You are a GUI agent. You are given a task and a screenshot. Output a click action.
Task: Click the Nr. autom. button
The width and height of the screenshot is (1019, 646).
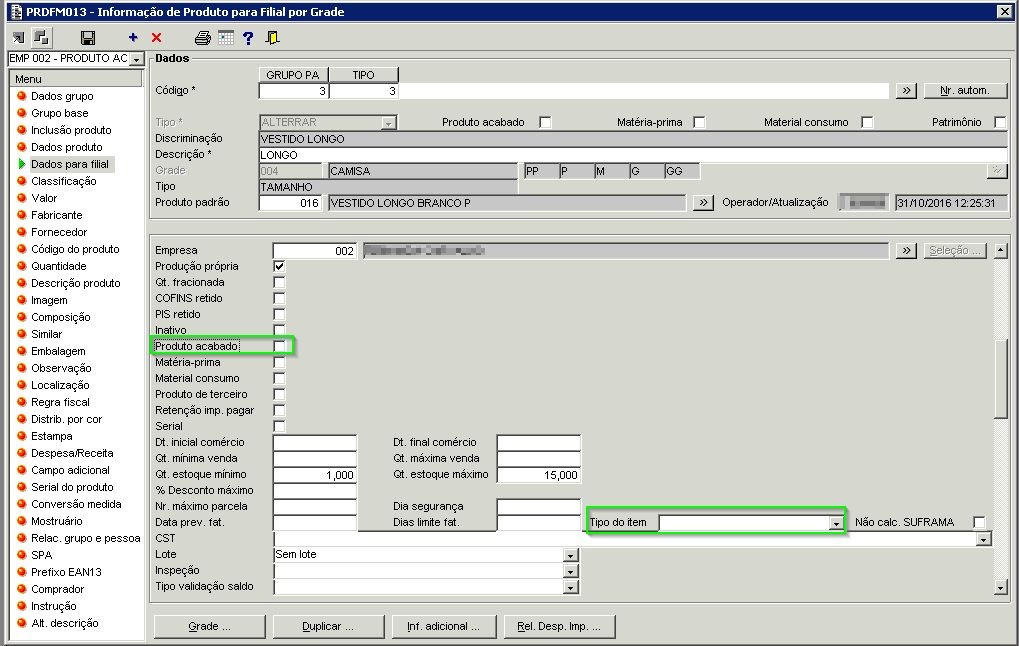965,90
